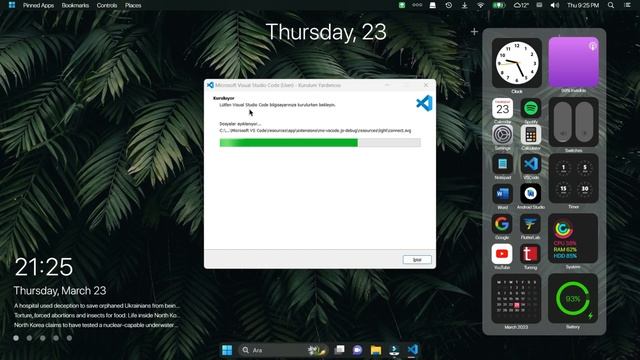Open the Places menu
Viewport: 640px width, 360px height.
tap(133, 5)
